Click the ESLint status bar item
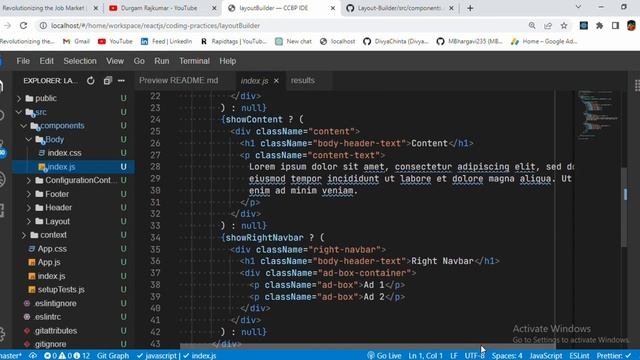The width and height of the screenshot is (640, 360). coord(579,356)
